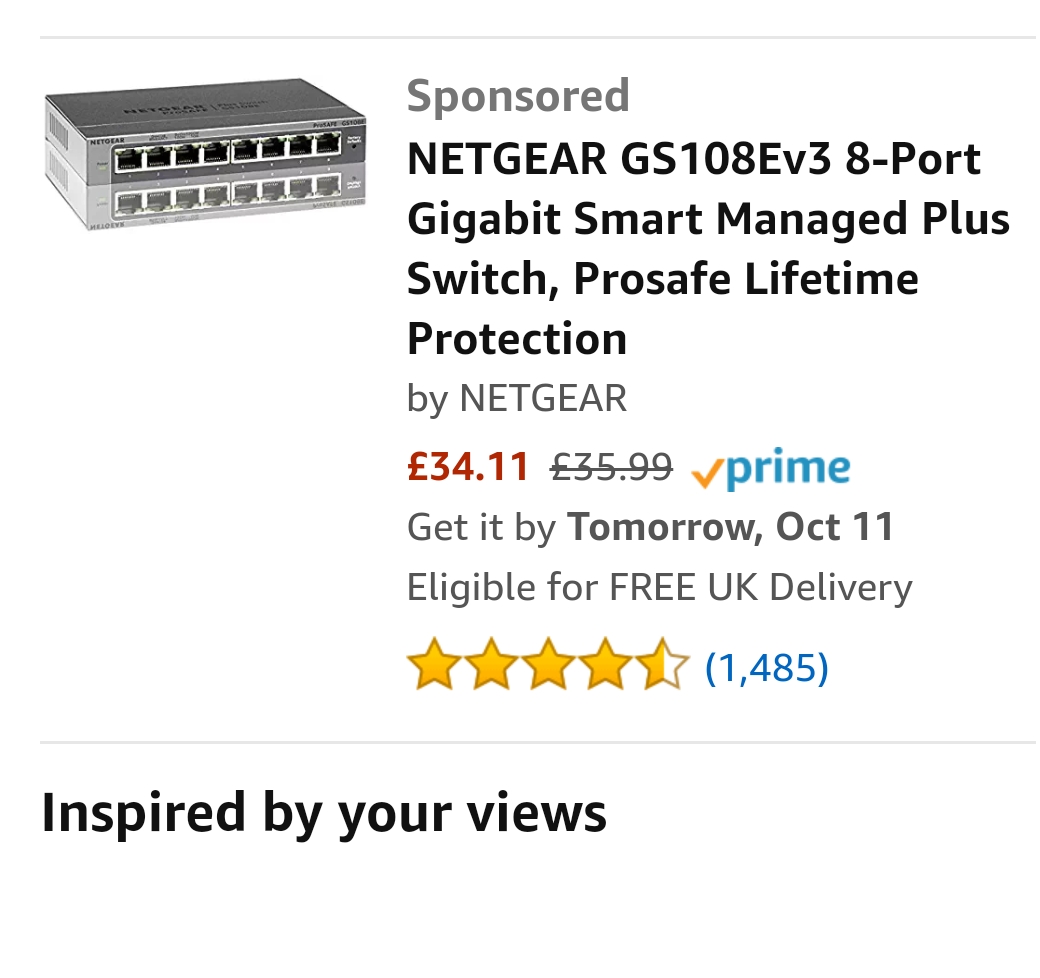Viewport: 1040px width, 978px height.
Task: Click the fourth gold rating star
Action: pyautogui.click(x=606, y=667)
